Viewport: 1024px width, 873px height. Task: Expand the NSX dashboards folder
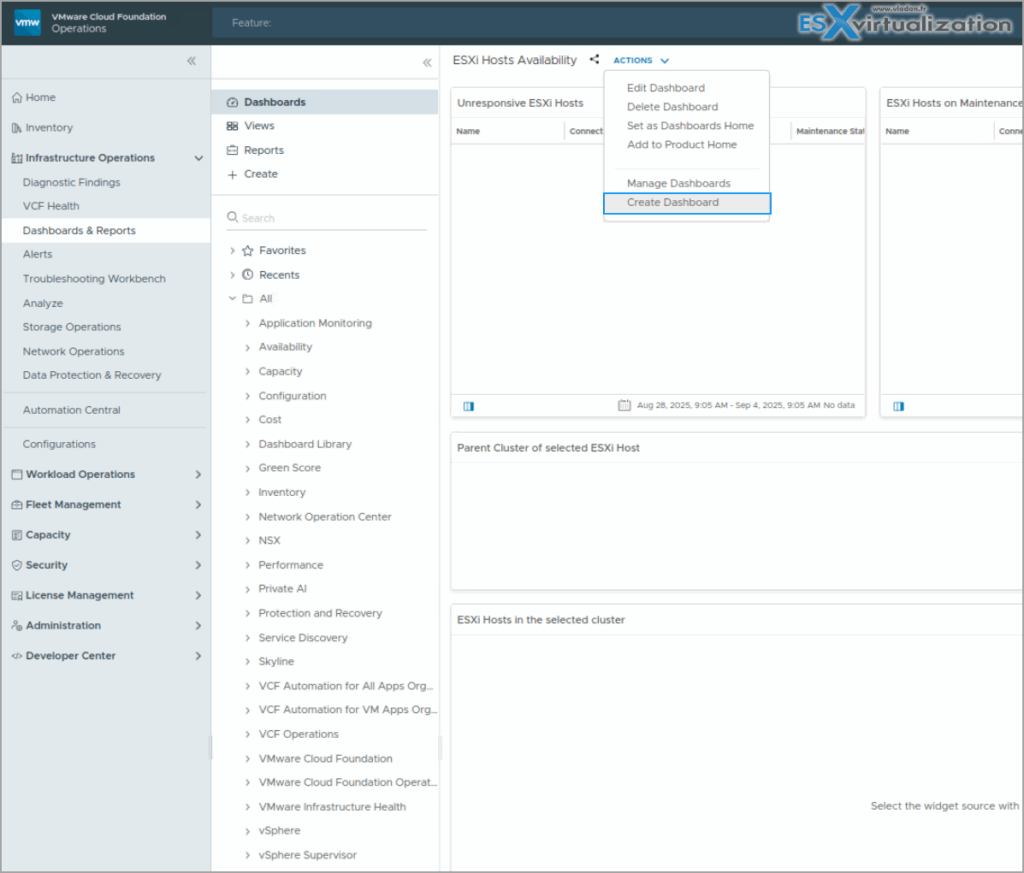[x=248, y=541]
